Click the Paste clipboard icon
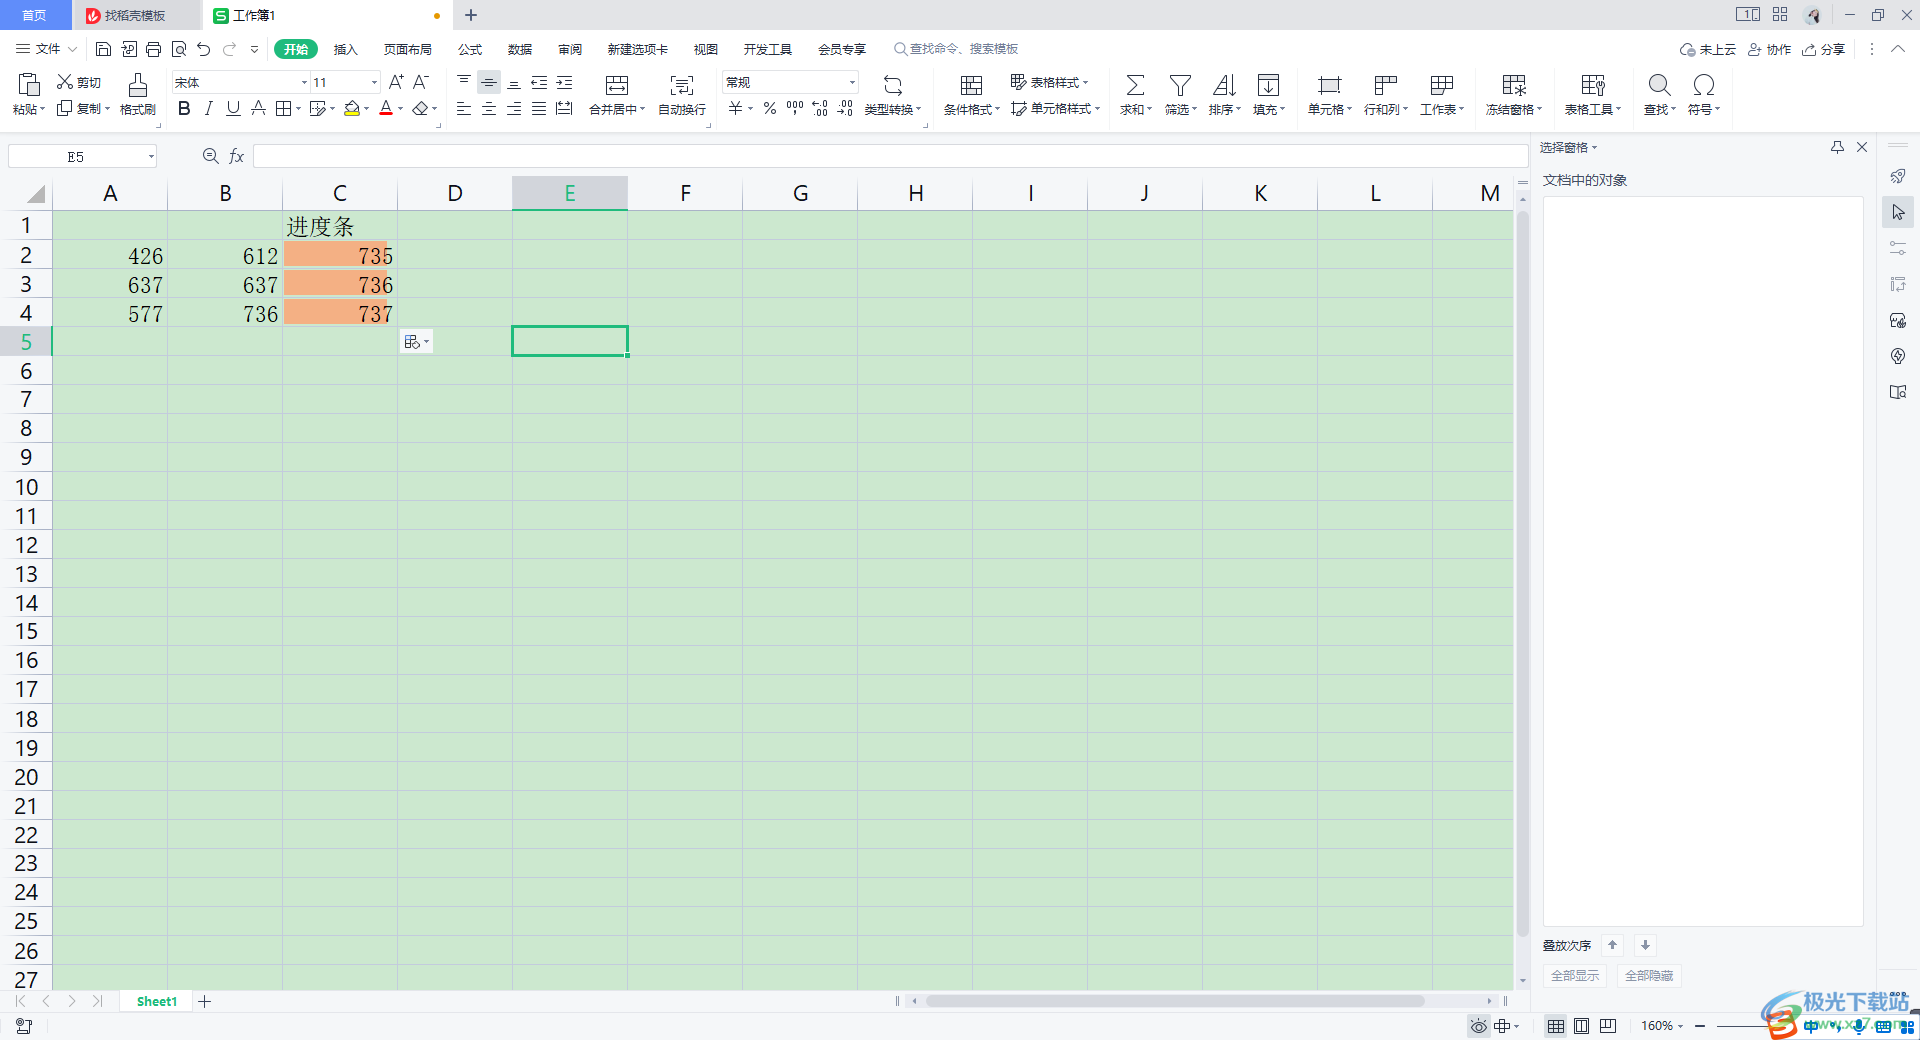Screen dimensions: 1920x1040 (x=29, y=84)
